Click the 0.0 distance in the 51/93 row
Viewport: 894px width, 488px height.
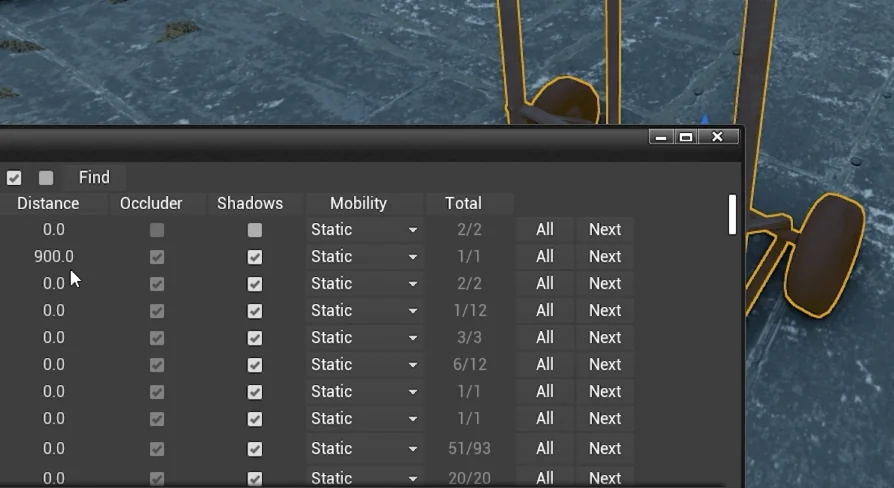(54, 448)
